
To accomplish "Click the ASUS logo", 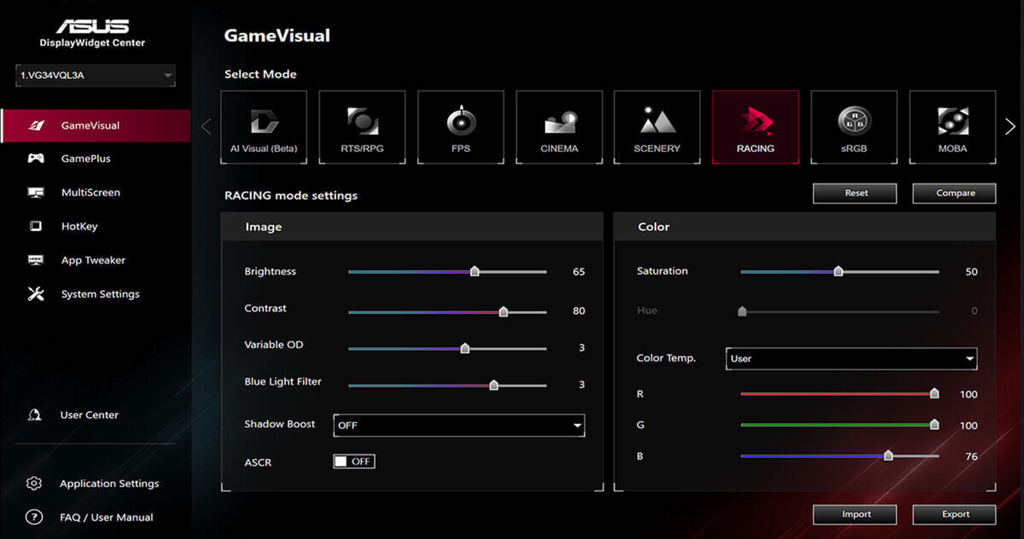I will pos(93,26).
